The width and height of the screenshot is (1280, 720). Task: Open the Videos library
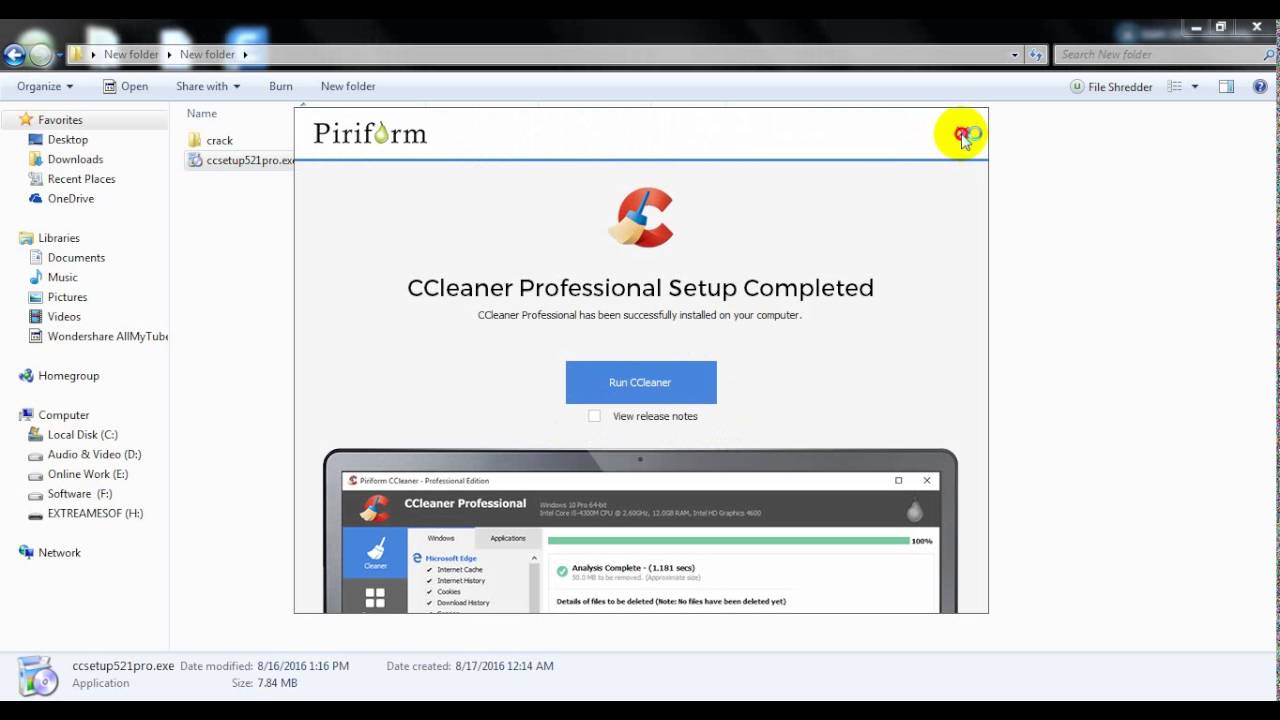[64, 316]
